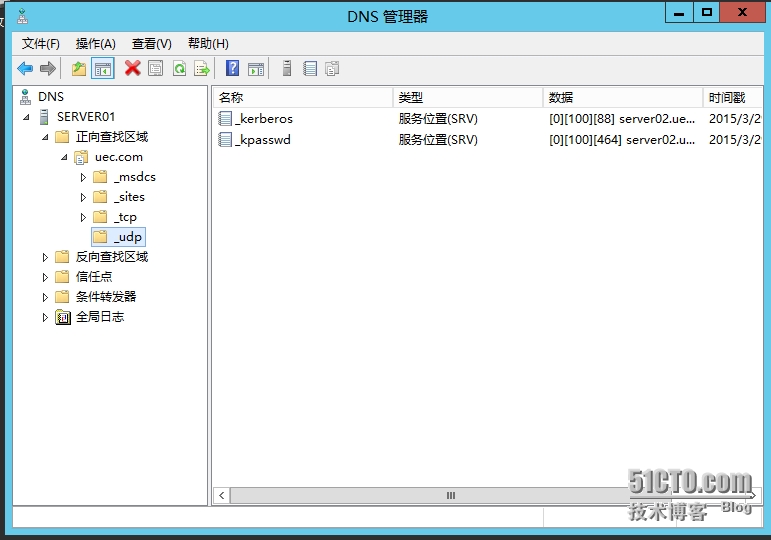Sort by the 数据 column header
771x540 pixels.
coord(623,97)
